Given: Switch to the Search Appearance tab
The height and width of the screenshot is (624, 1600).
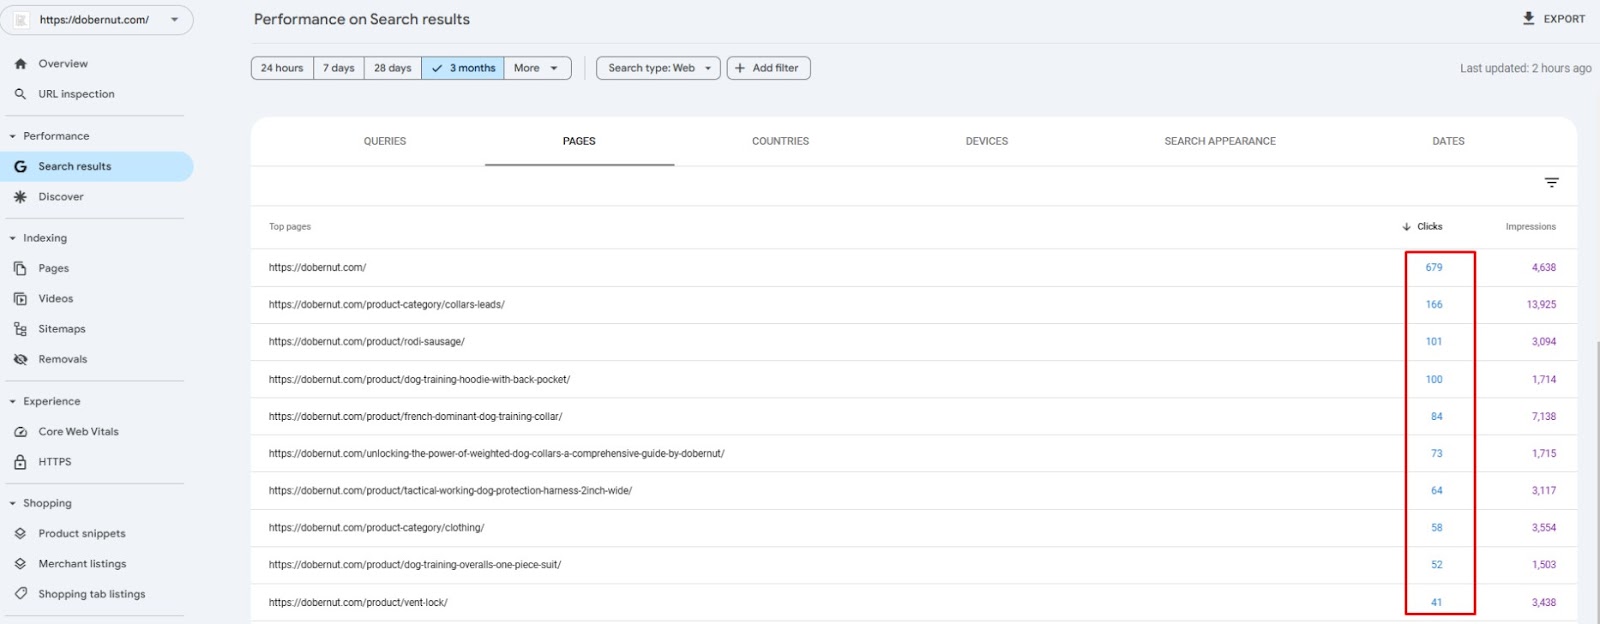Looking at the screenshot, I should 1220,141.
